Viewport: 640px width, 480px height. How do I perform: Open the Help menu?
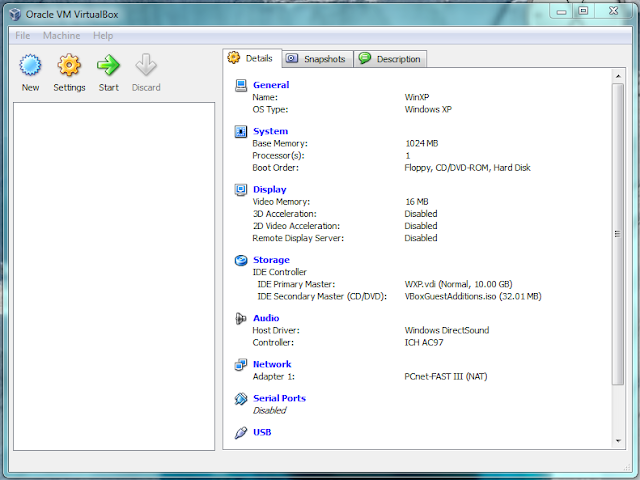click(103, 36)
